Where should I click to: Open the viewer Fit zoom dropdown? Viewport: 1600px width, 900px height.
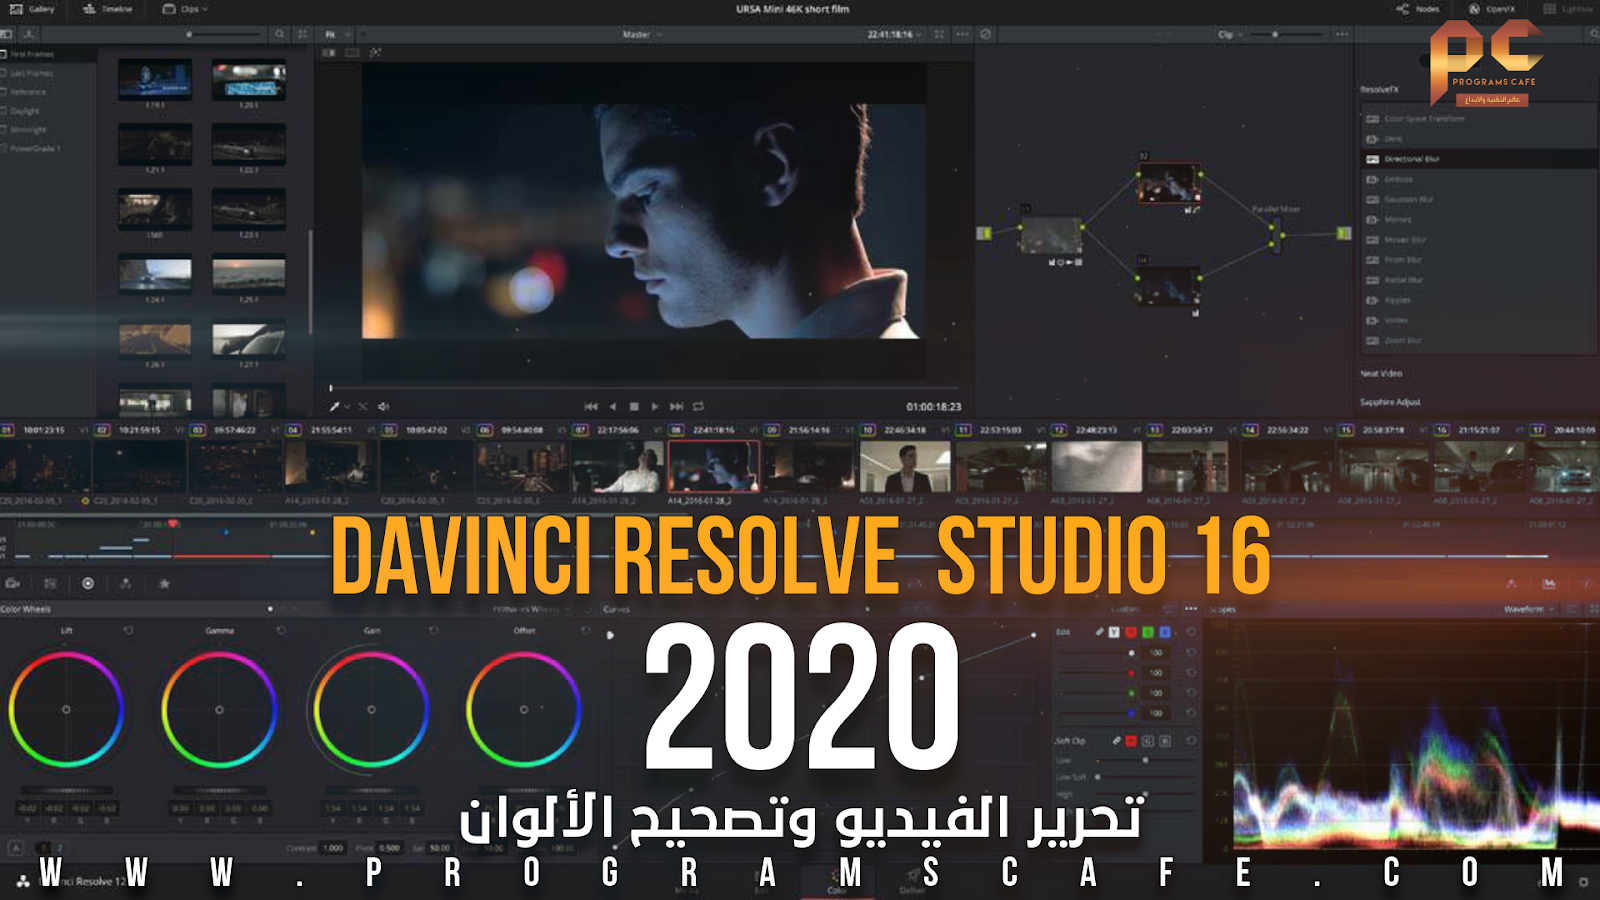(339, 34)
